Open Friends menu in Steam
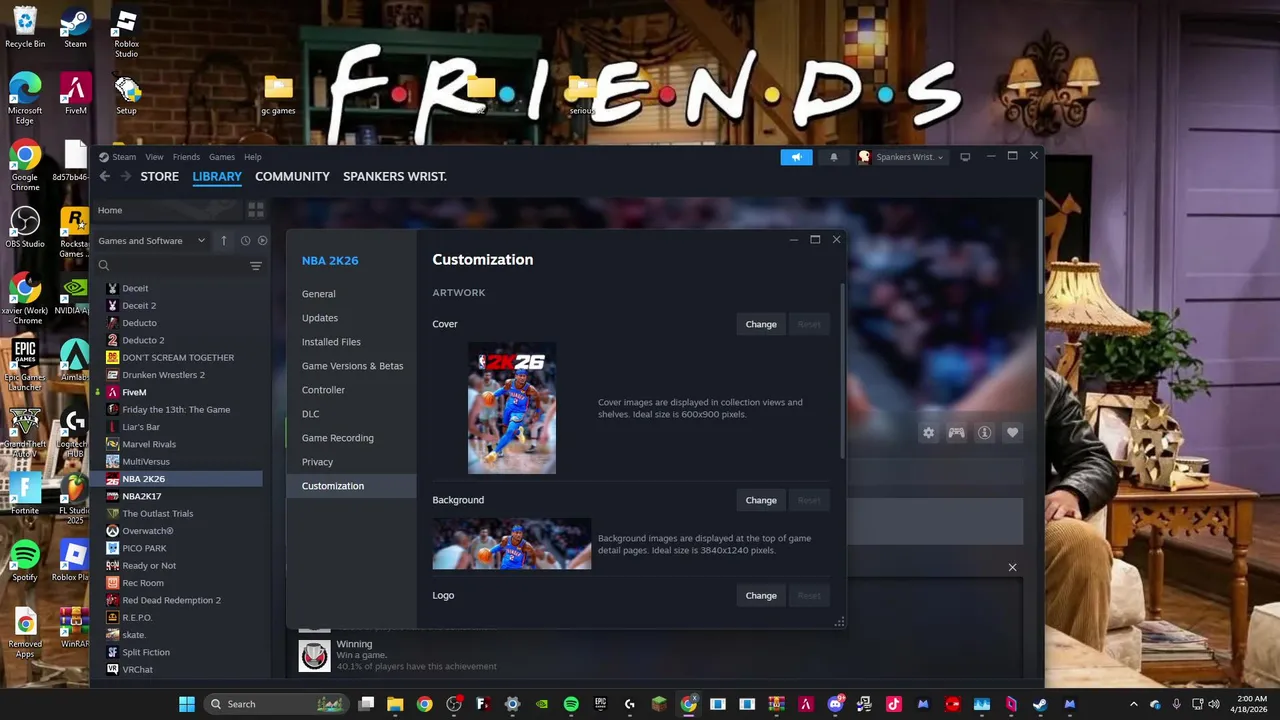 [x=186, y=157]
